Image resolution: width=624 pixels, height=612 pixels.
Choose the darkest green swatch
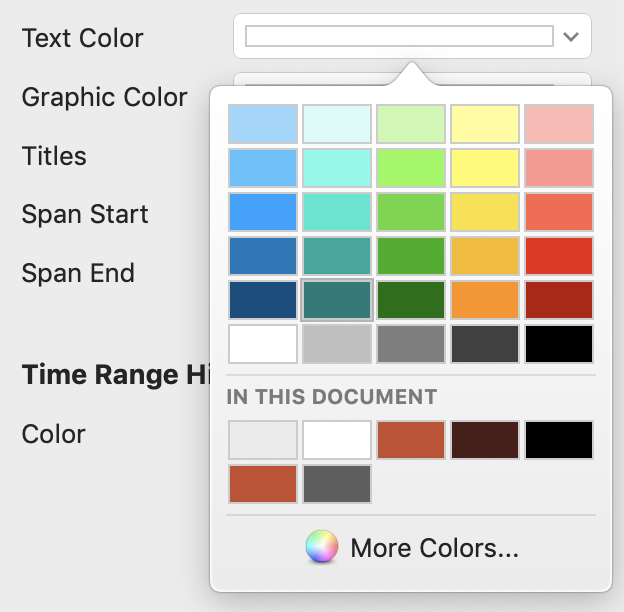click(x=411, y=300)
